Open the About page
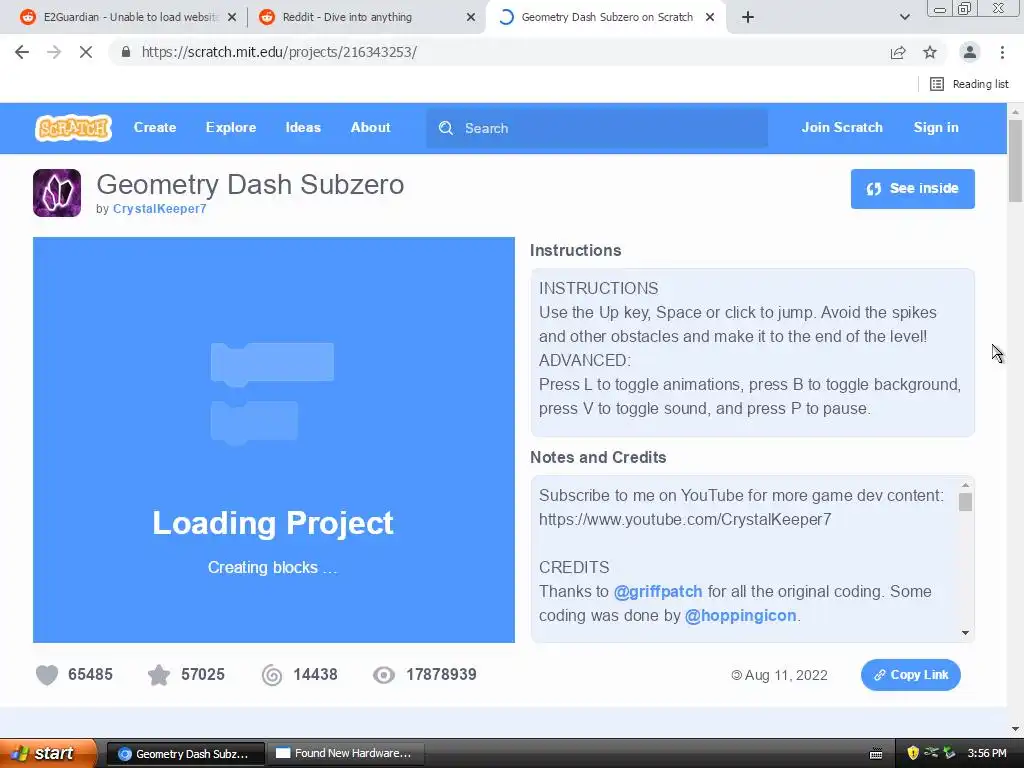The image size is (1024, 768). [x=370, y=128]
